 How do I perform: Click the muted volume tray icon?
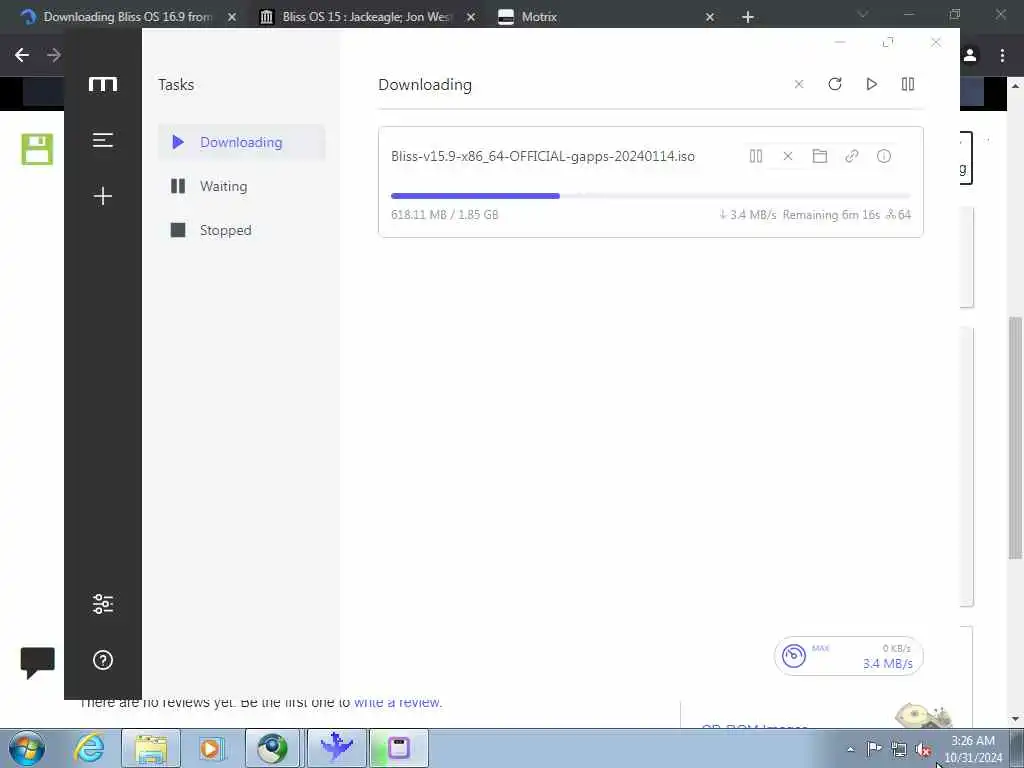click(x=922, y=750)
